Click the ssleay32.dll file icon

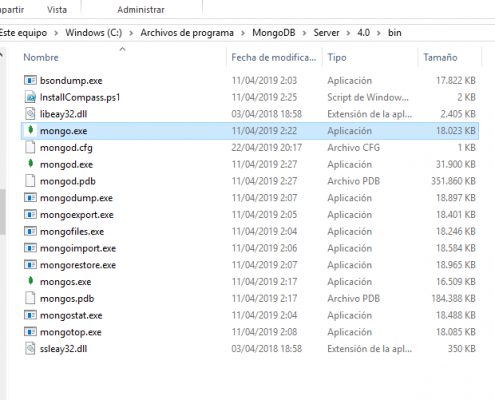(30, 348)
